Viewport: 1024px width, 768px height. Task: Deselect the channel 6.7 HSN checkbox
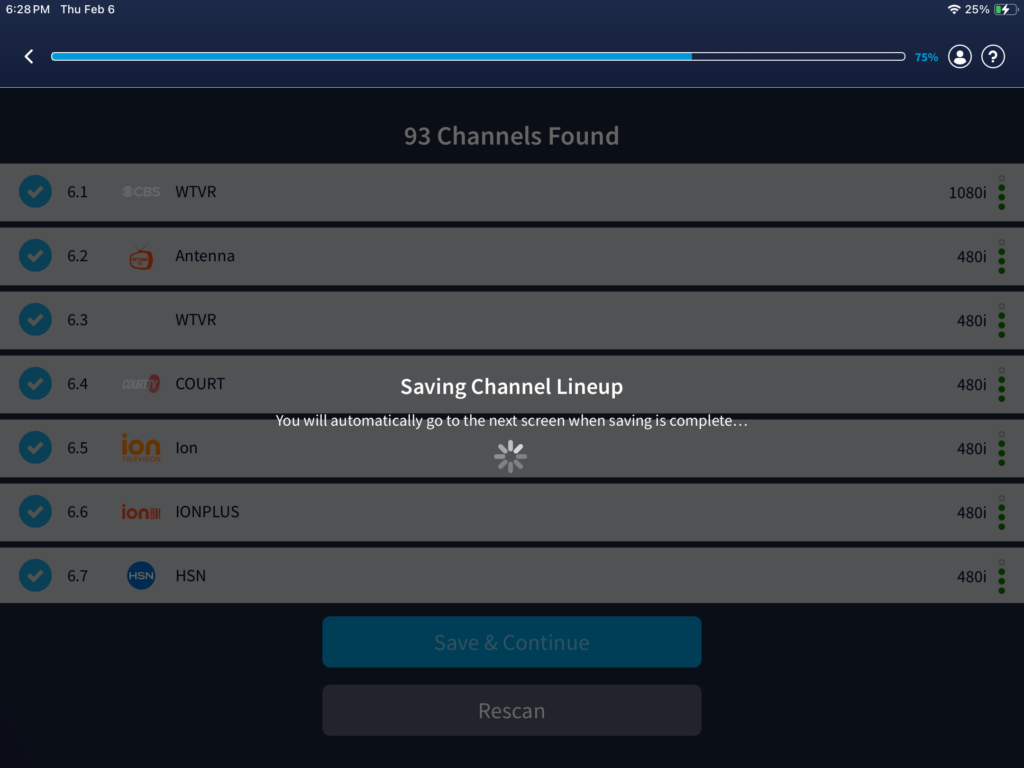pos(35,576)
